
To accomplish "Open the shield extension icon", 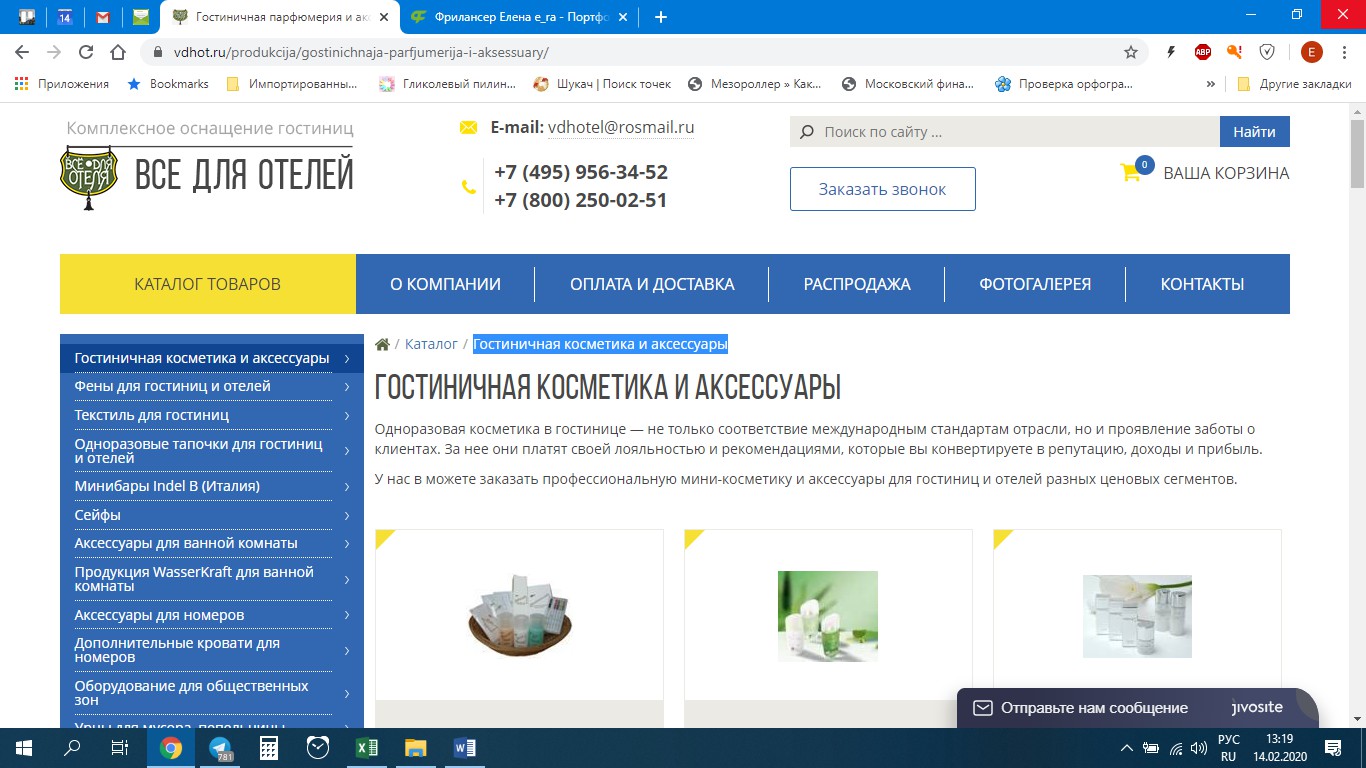I will [1267, 52].
